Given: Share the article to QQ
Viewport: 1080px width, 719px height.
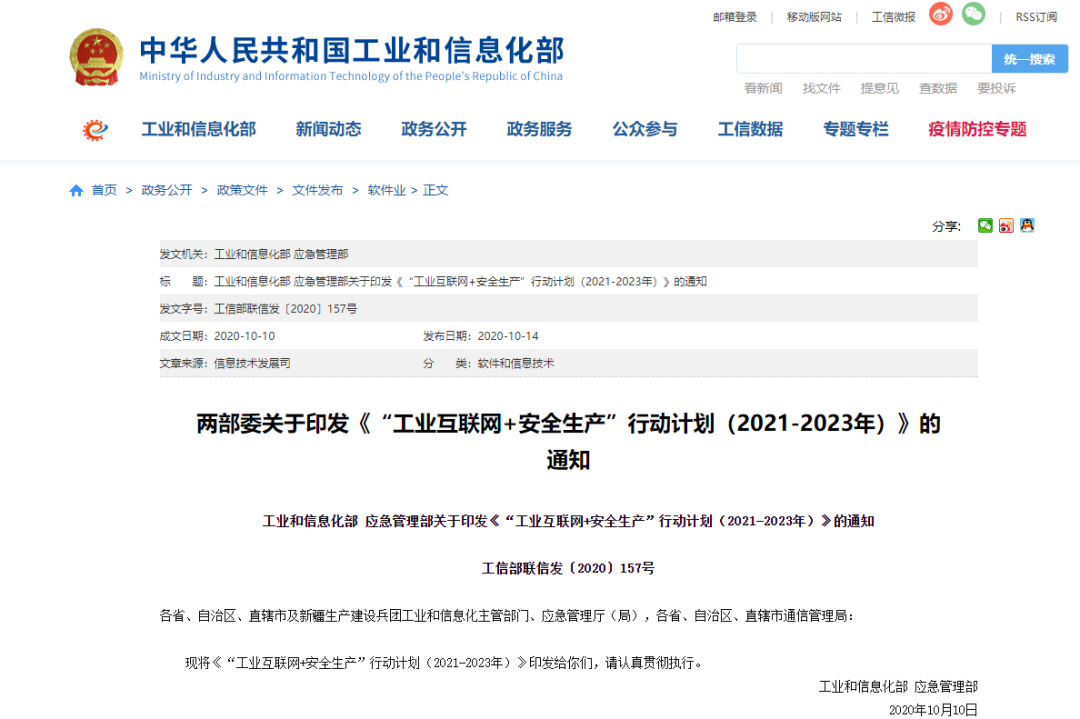Looking at the screenshot, I should click(x=1027, y=226).
